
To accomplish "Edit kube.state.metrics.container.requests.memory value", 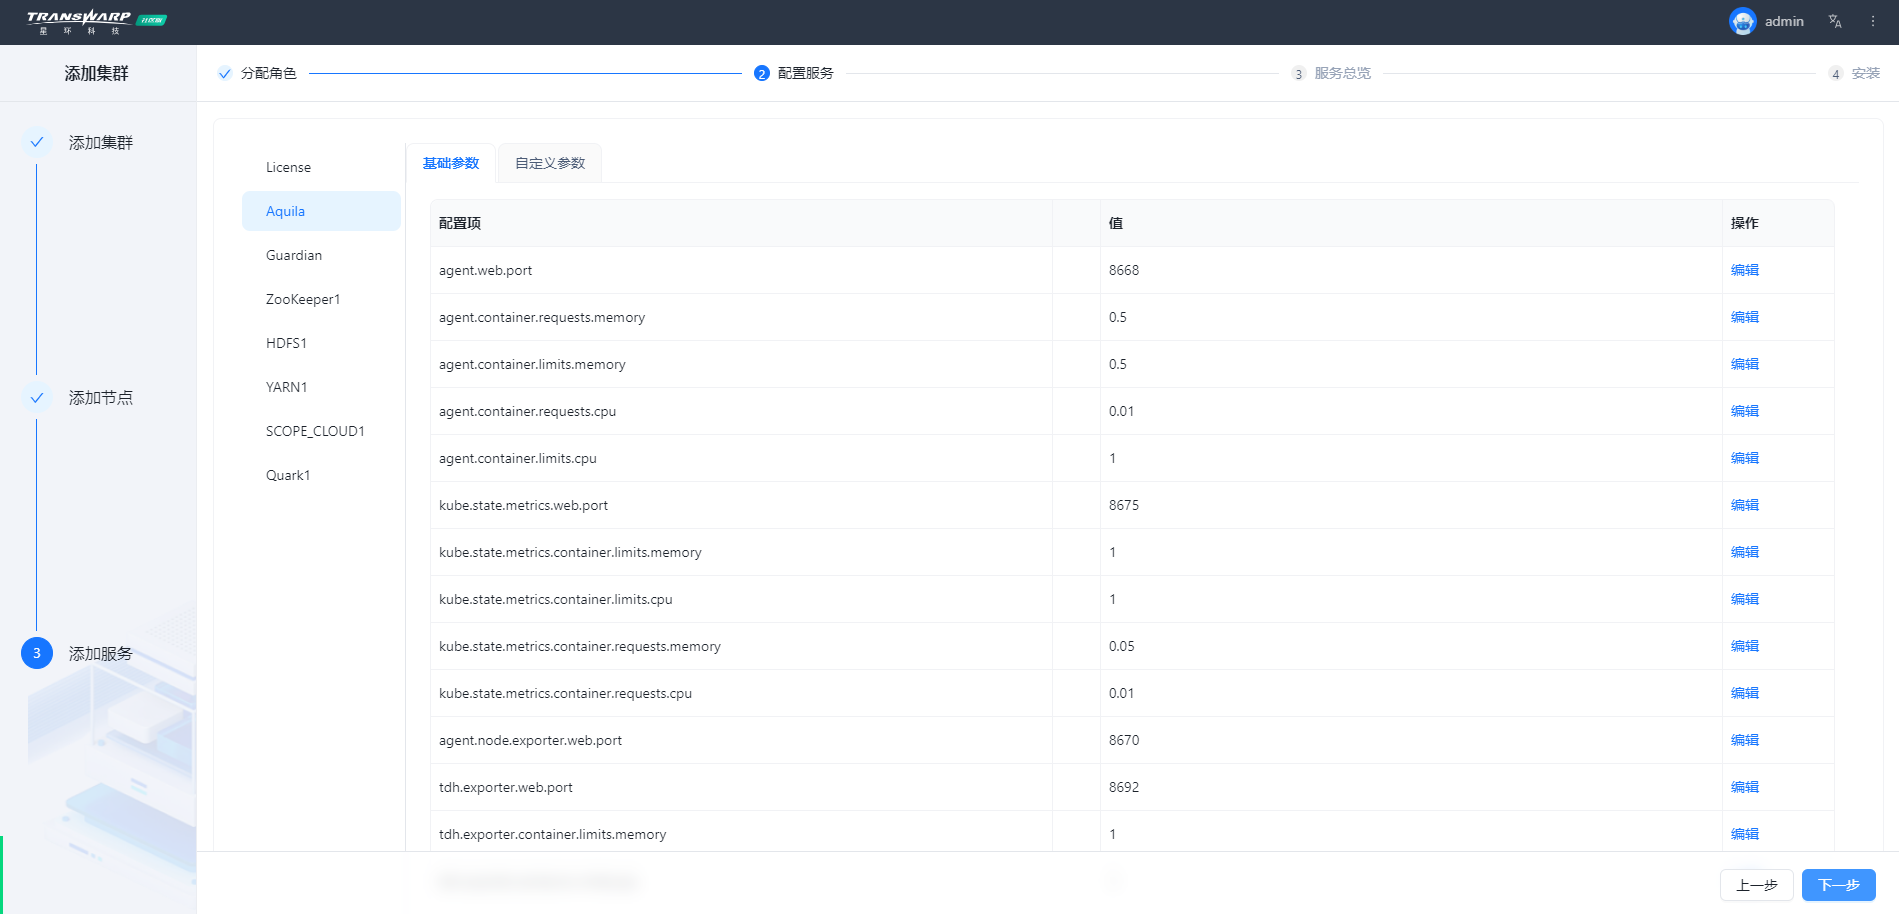I will tap(1745, 646).
